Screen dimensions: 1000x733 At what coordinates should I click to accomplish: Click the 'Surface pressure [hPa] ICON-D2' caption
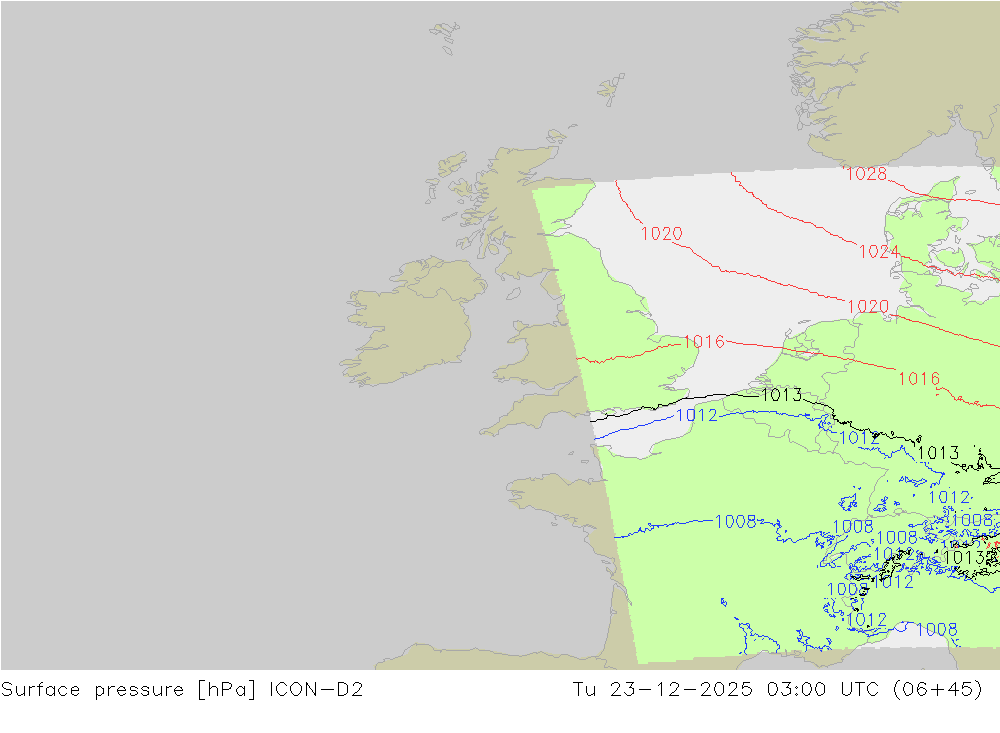(182, 690)
